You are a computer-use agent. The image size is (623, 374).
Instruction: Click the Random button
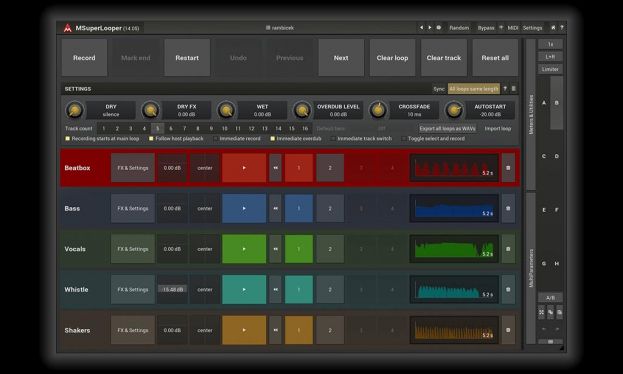pyautogui.click(x=459, y=28)
